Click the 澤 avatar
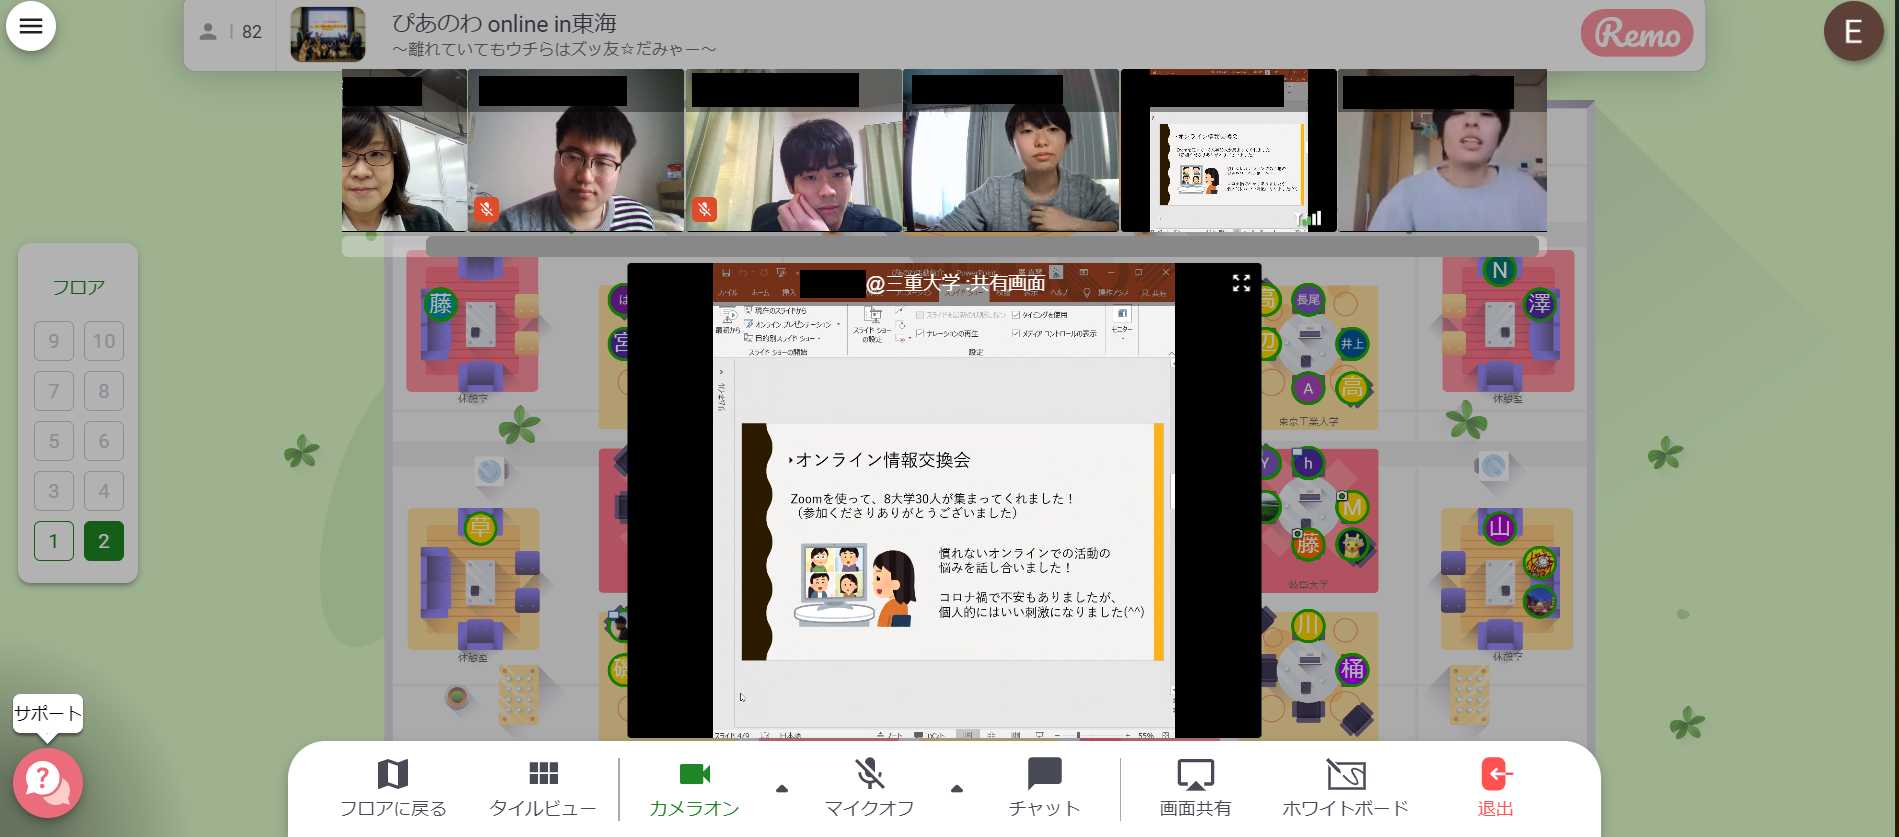This screenshot has width=1899, height=837. click(1539, 304)
